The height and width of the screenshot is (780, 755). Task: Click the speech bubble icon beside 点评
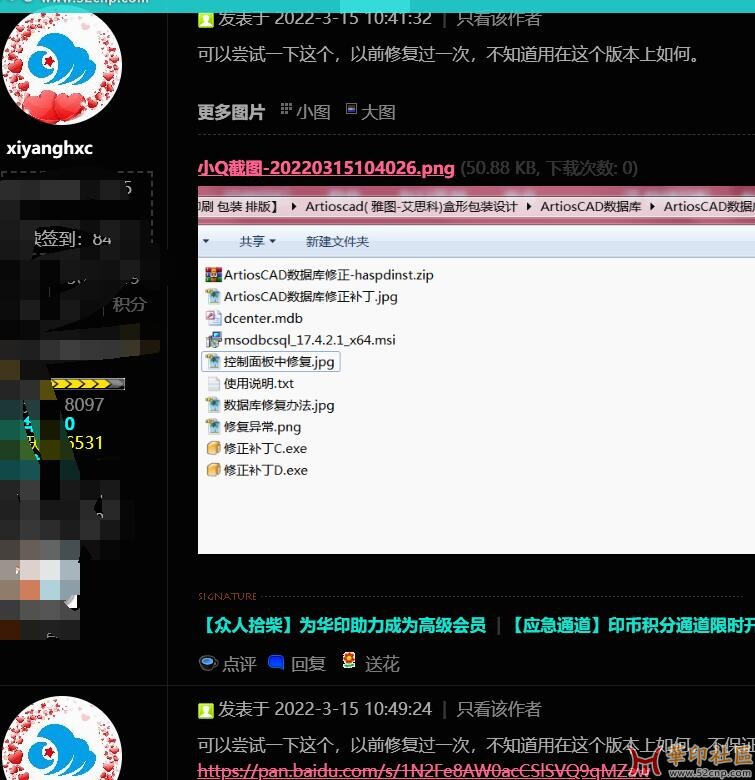208,663
